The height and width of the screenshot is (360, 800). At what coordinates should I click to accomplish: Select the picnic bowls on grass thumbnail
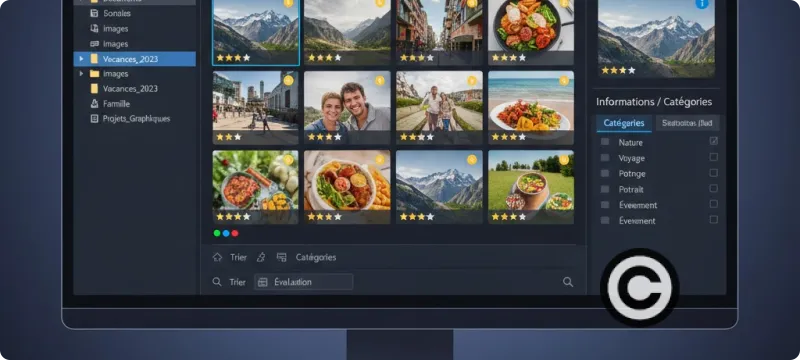pos(531,187)
